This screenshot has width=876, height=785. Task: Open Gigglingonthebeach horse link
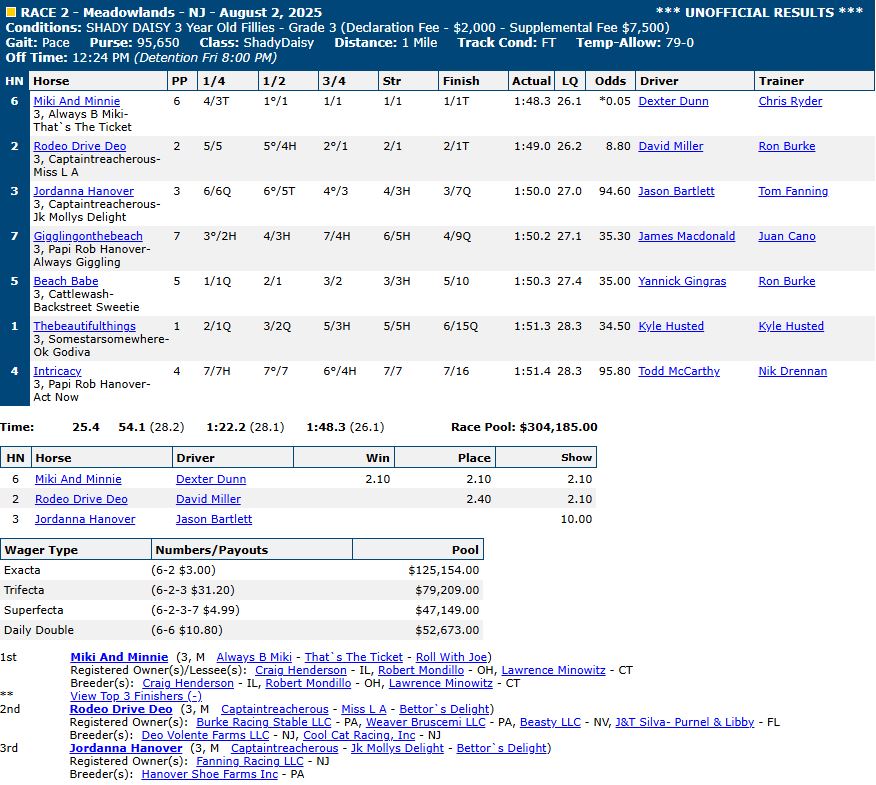click(88, 237)
